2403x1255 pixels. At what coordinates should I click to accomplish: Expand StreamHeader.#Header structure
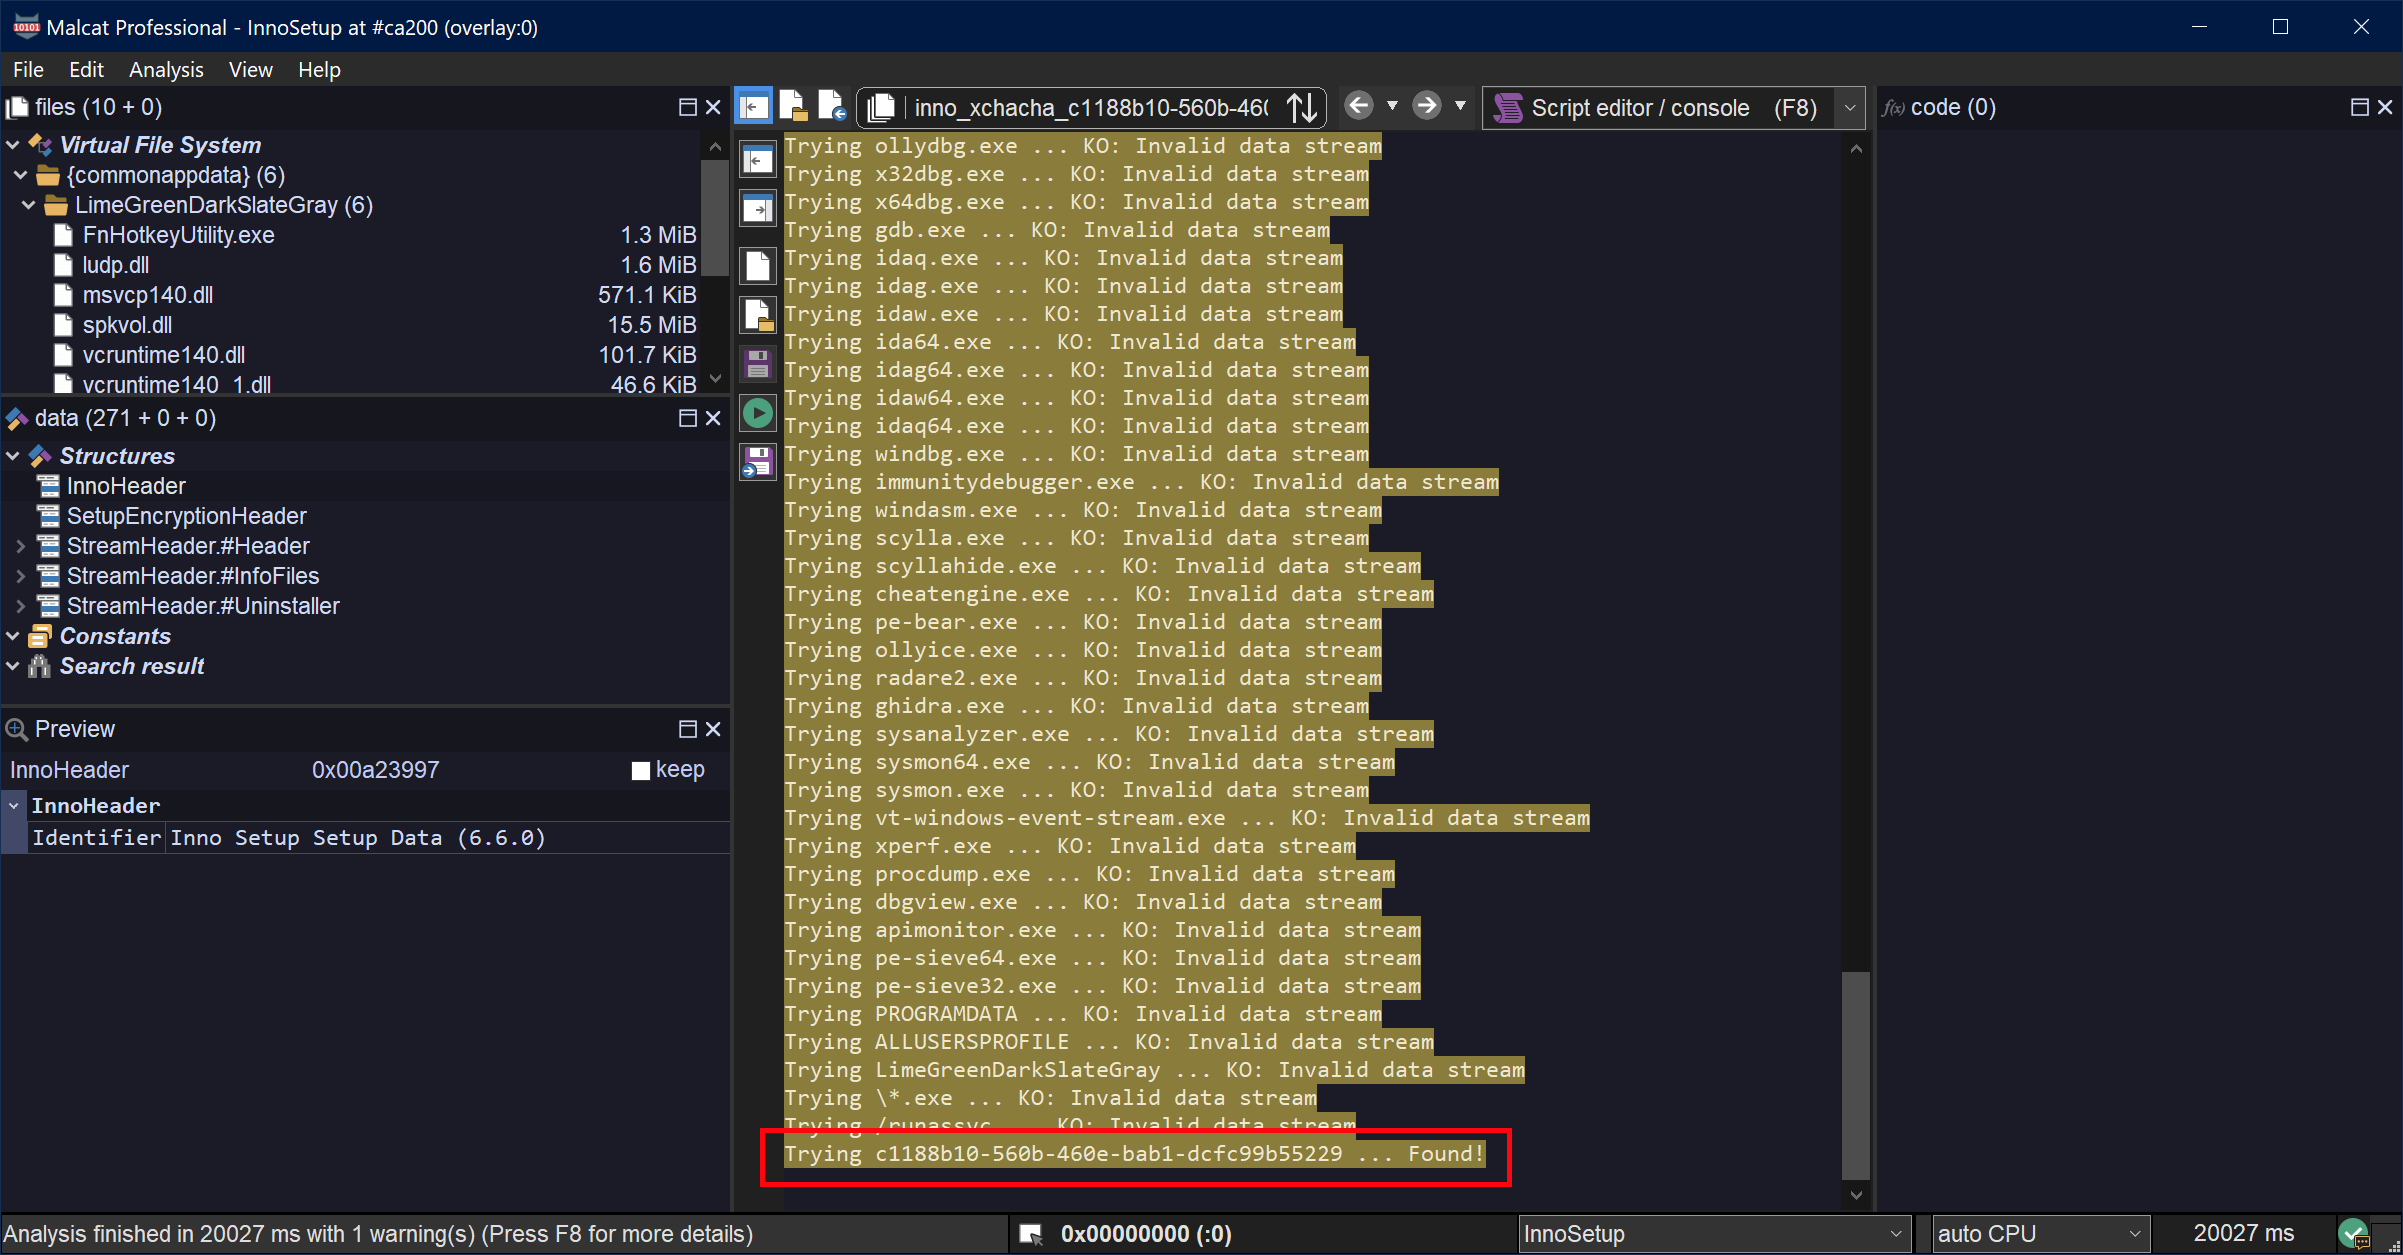(x=20, y=546)
